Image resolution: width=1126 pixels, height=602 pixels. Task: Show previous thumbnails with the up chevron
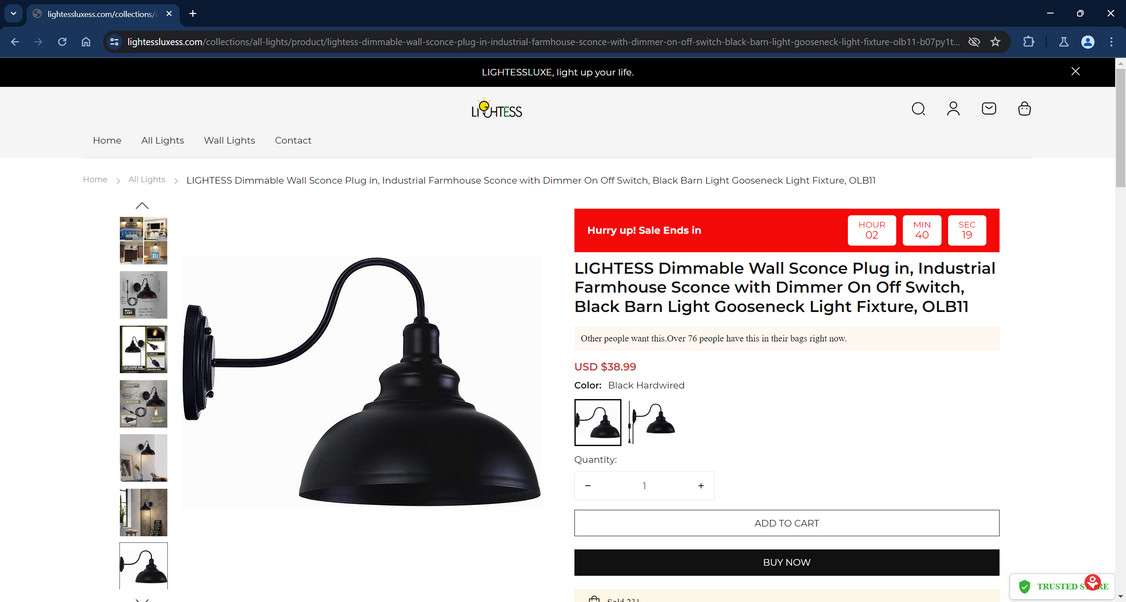[142, 205]
